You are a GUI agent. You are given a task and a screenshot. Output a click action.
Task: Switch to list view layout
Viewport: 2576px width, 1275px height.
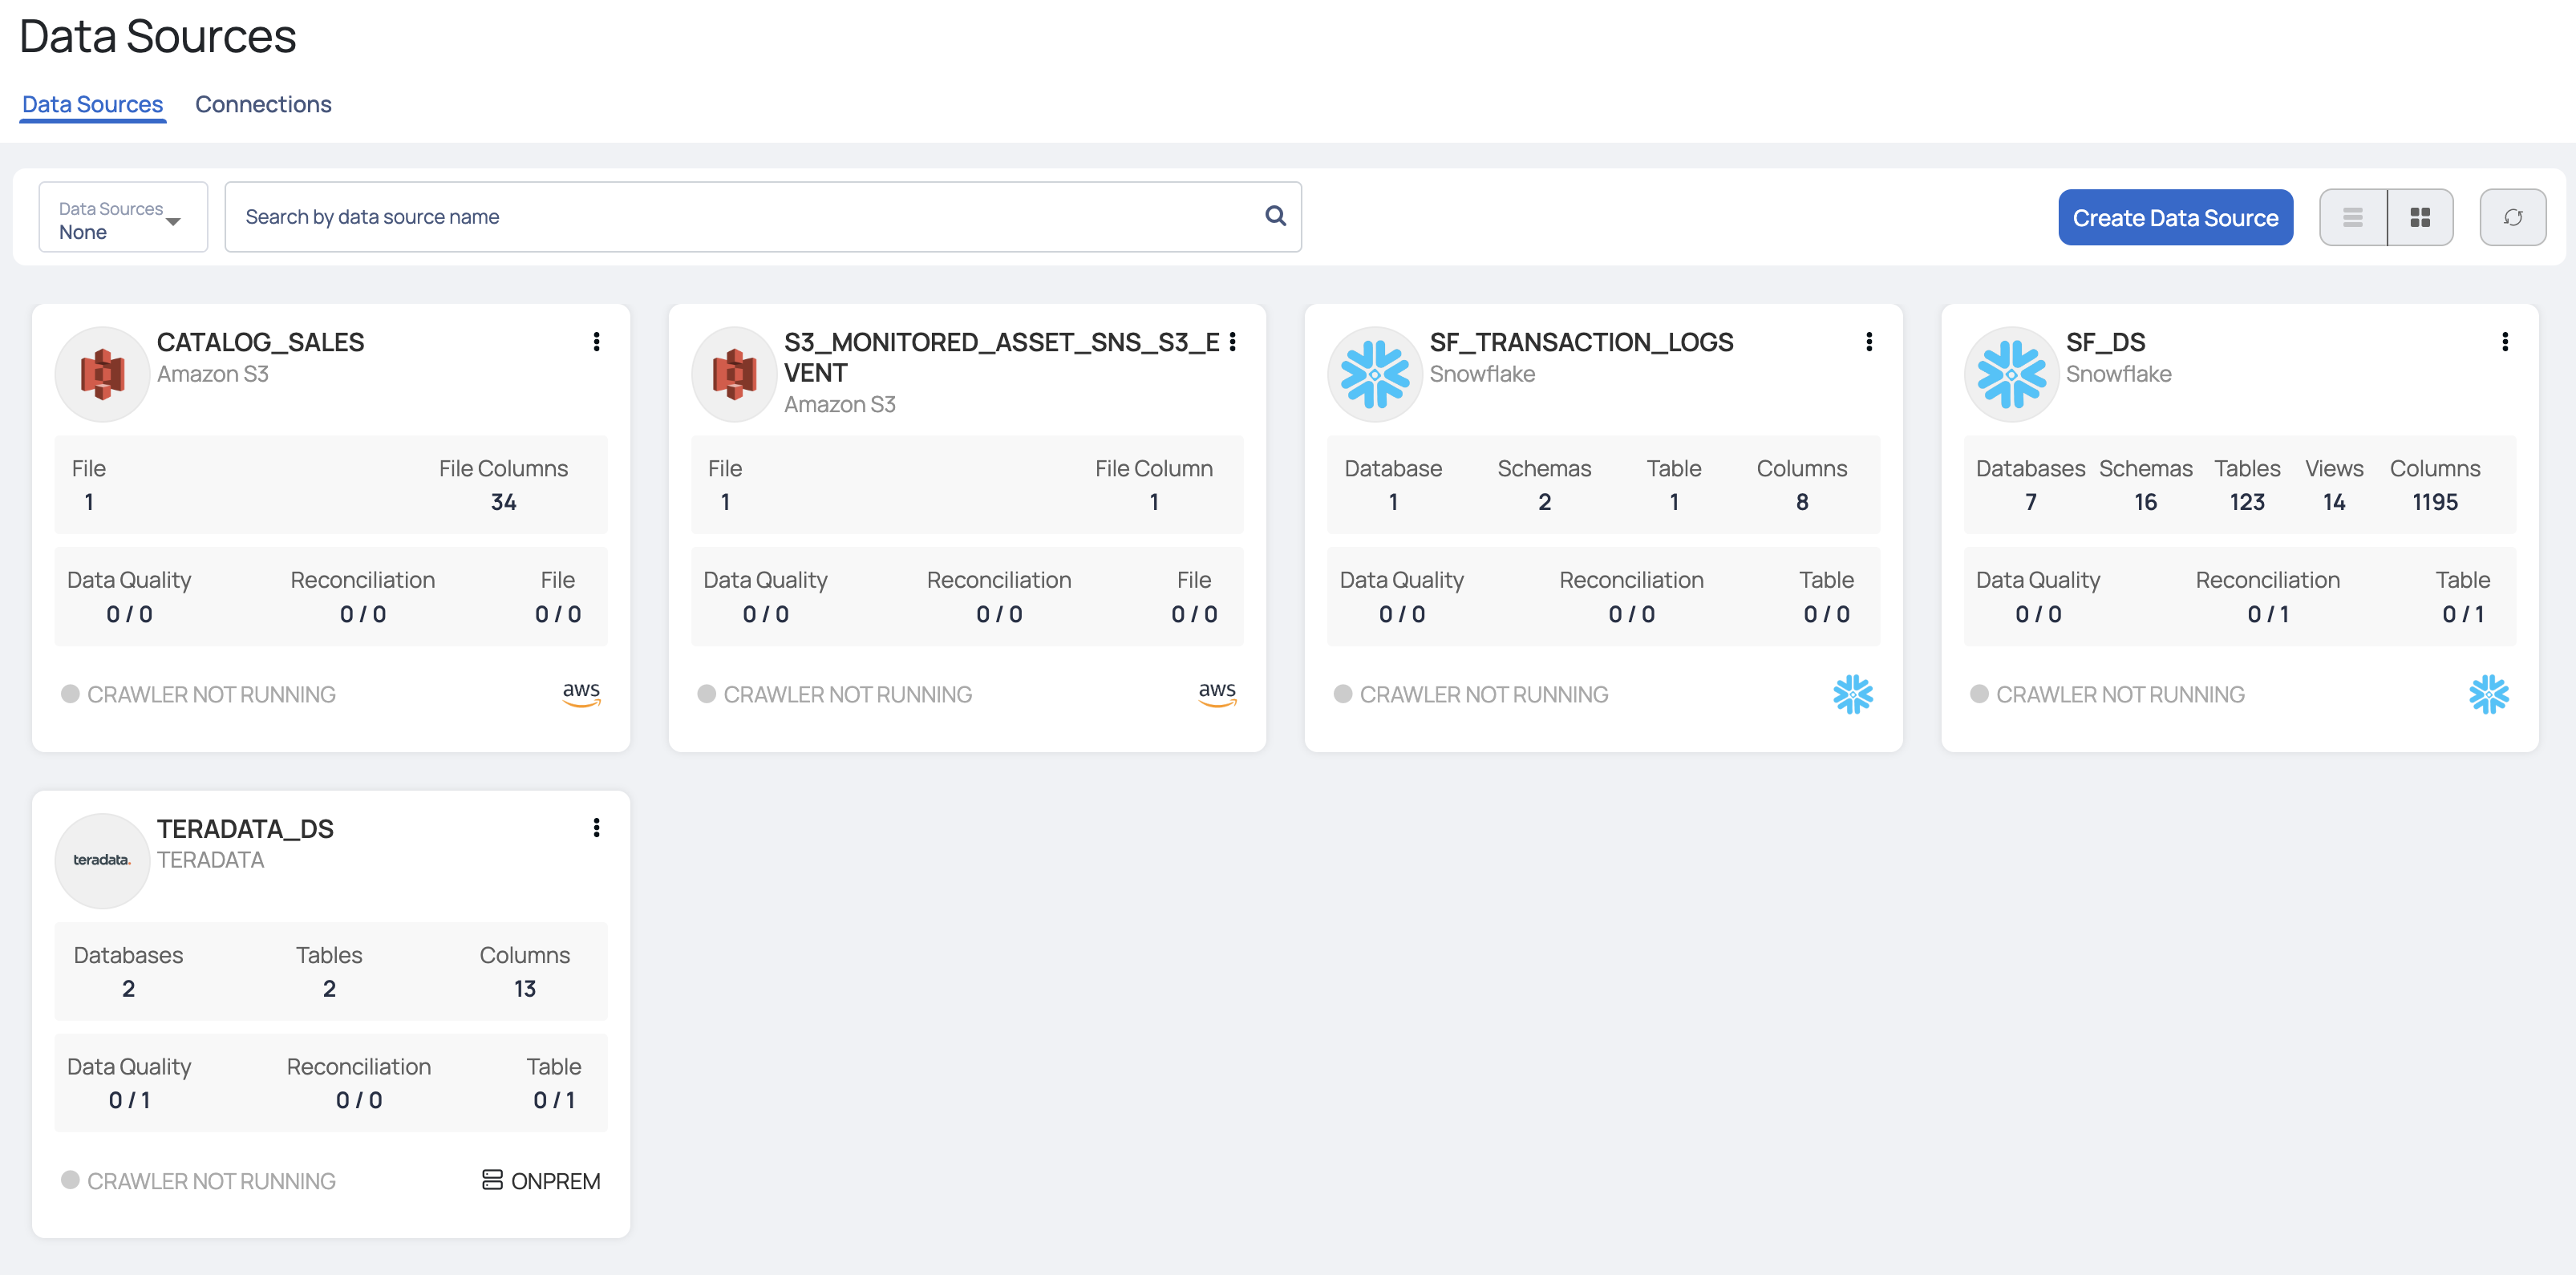[x=2352, y=217]
